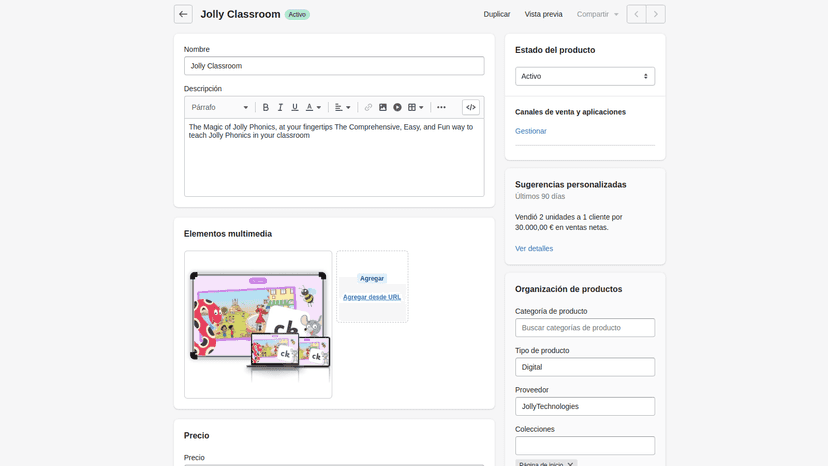
Task: Toggle bold formatting in description
Action: [266, 107]
